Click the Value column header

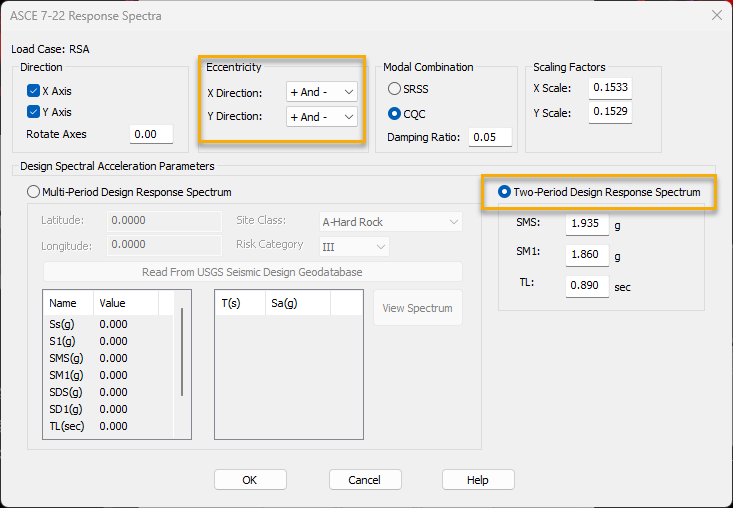pos(126,303)
